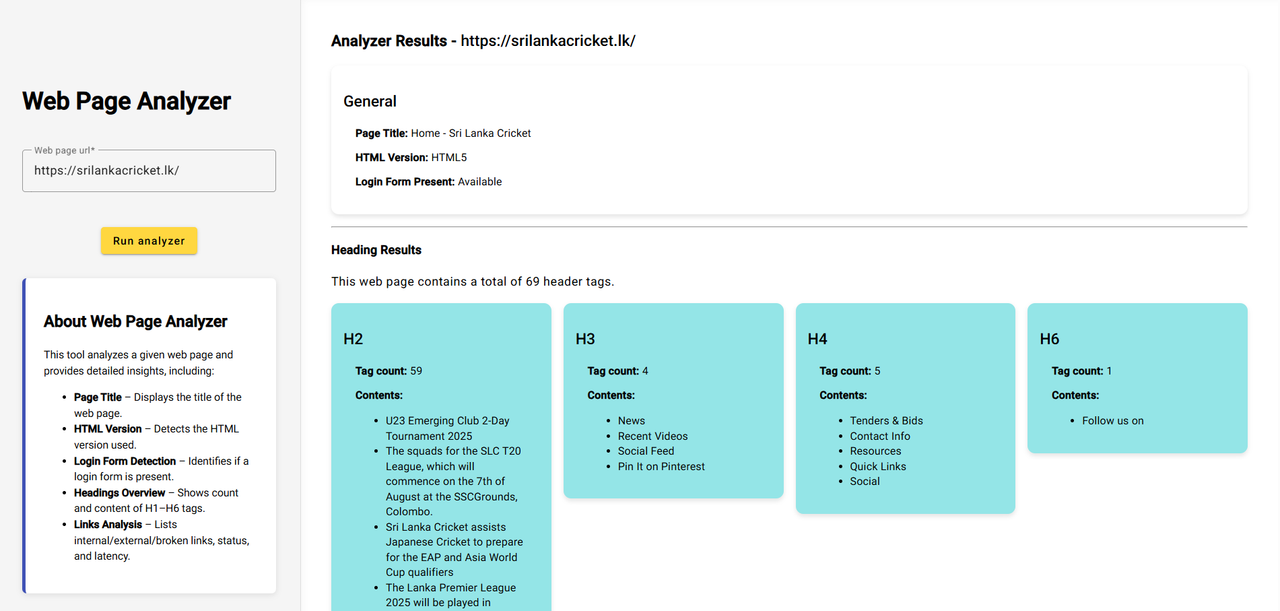Image resolution: width=1280 pixels, height=611 pixels.
Task: Click the HTML Version bullet in About panel
Action: coord(157,437)
